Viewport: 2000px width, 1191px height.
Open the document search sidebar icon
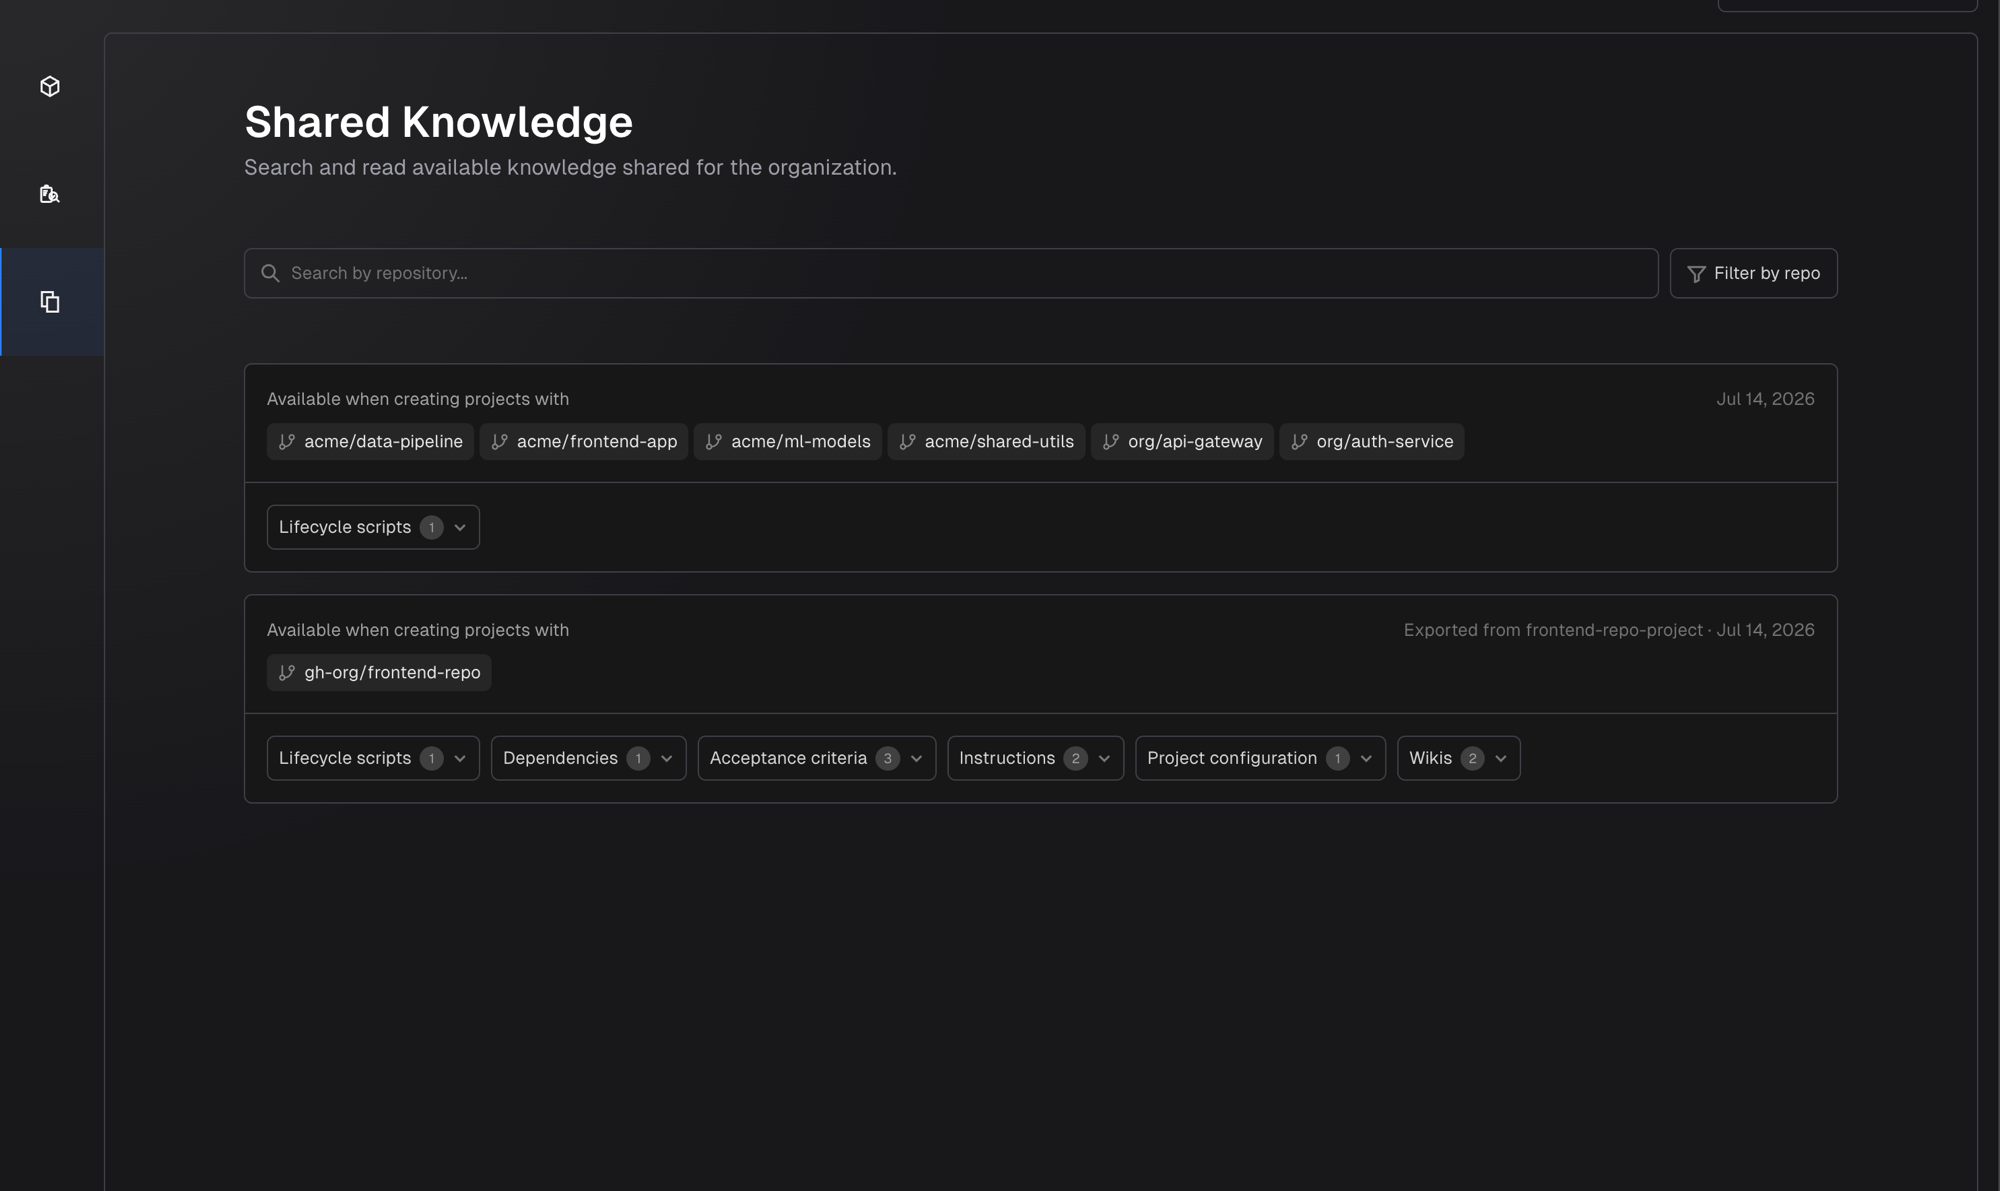tap(50, 194)
